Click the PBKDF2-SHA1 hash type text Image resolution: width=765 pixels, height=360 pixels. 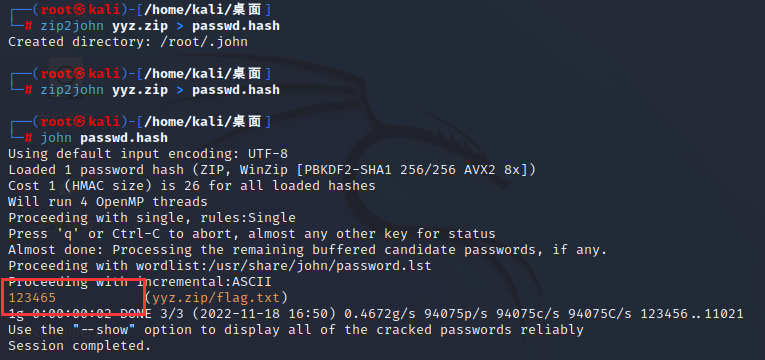point(348,170)
